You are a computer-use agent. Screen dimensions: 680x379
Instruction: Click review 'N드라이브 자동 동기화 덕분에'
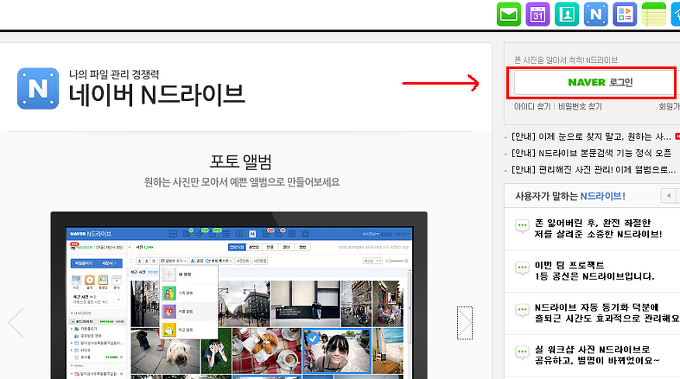tap(607, 313)
